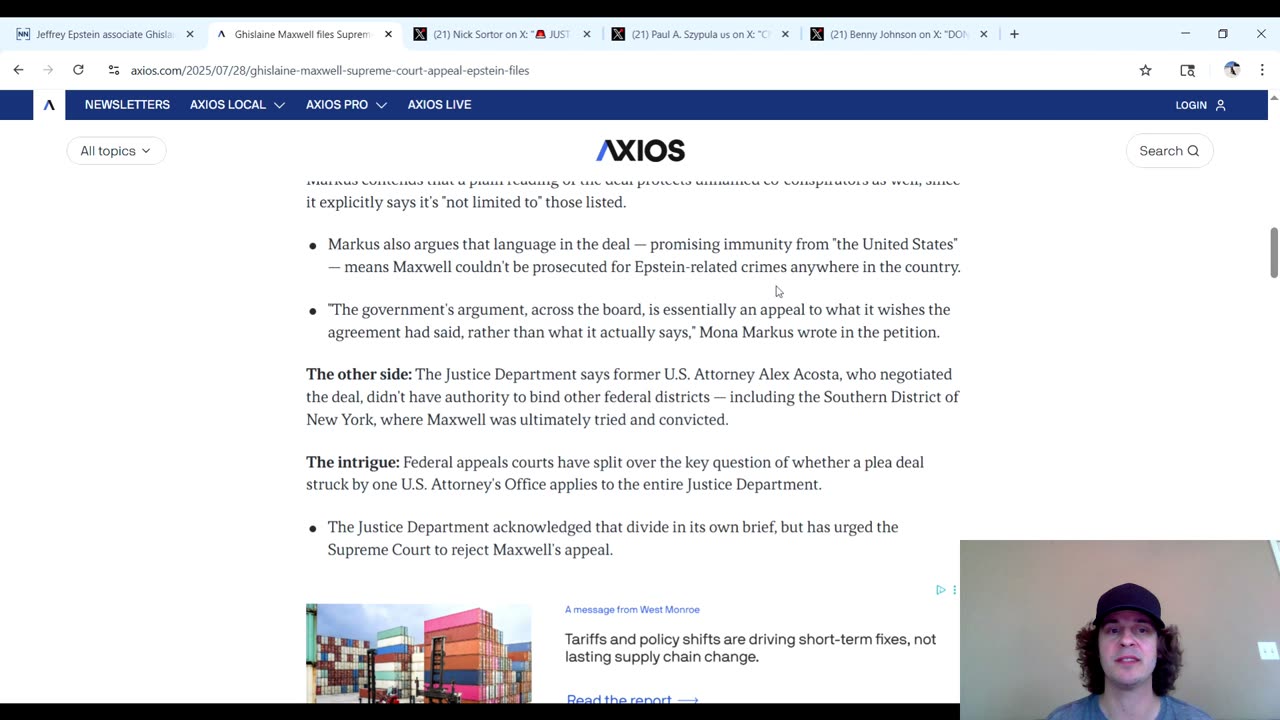
Task: Click the AdChoices triangle icon on the ad
Action: coord(940,590)
